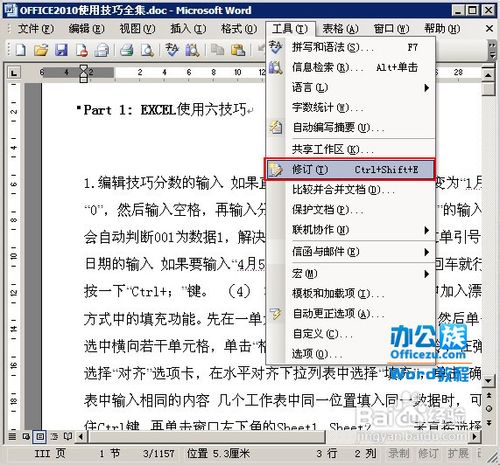
Task: Open the Research binoculars icon in the toolbar
Action: (x=192, y=51)
